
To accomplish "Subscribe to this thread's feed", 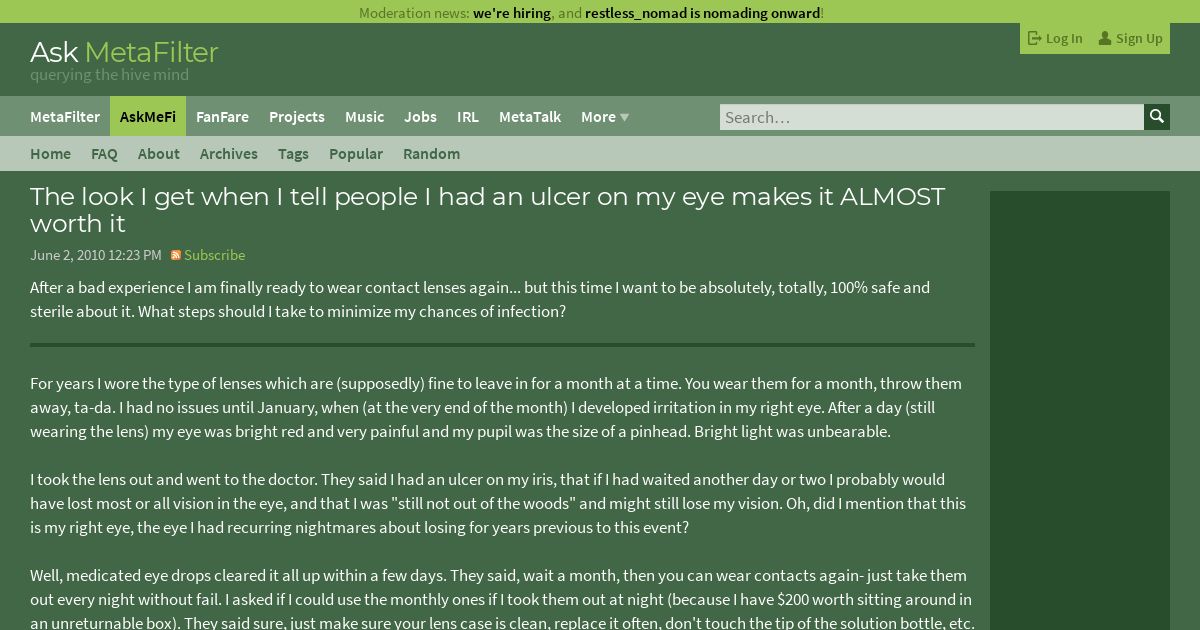I will pyautogui.click(x=214, y=255).
